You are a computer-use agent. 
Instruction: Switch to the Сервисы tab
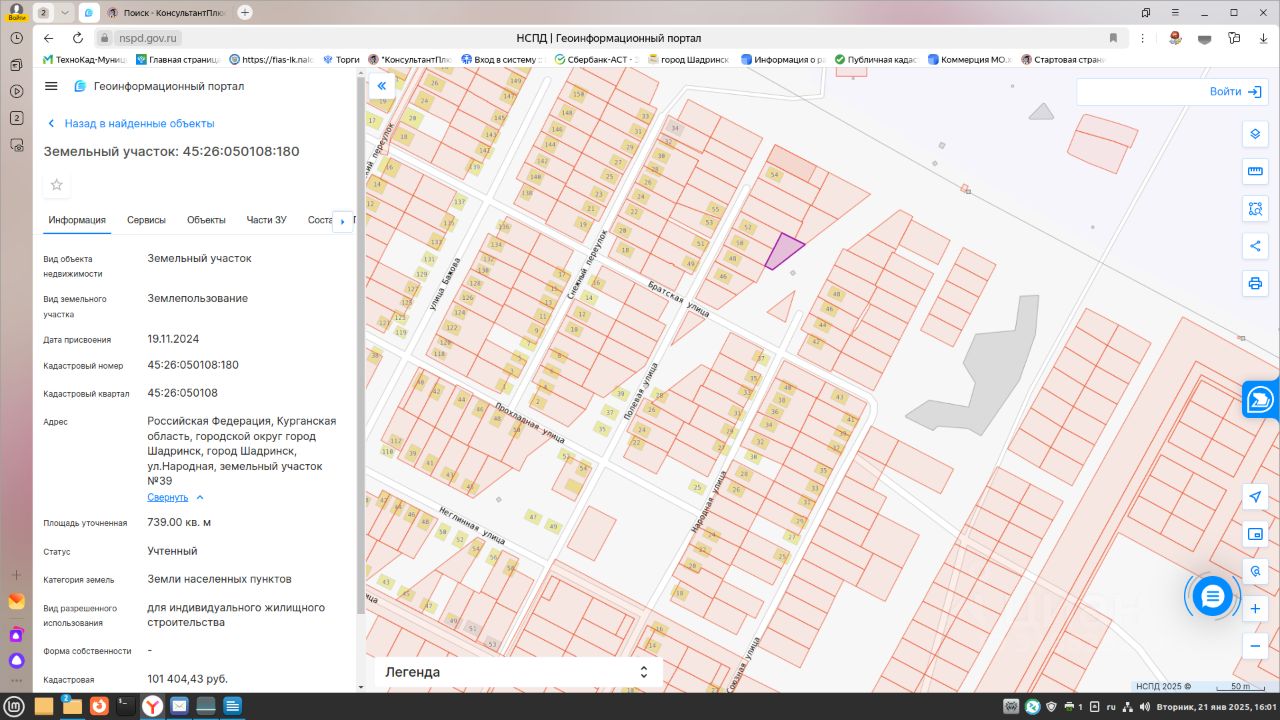(146, 220)
